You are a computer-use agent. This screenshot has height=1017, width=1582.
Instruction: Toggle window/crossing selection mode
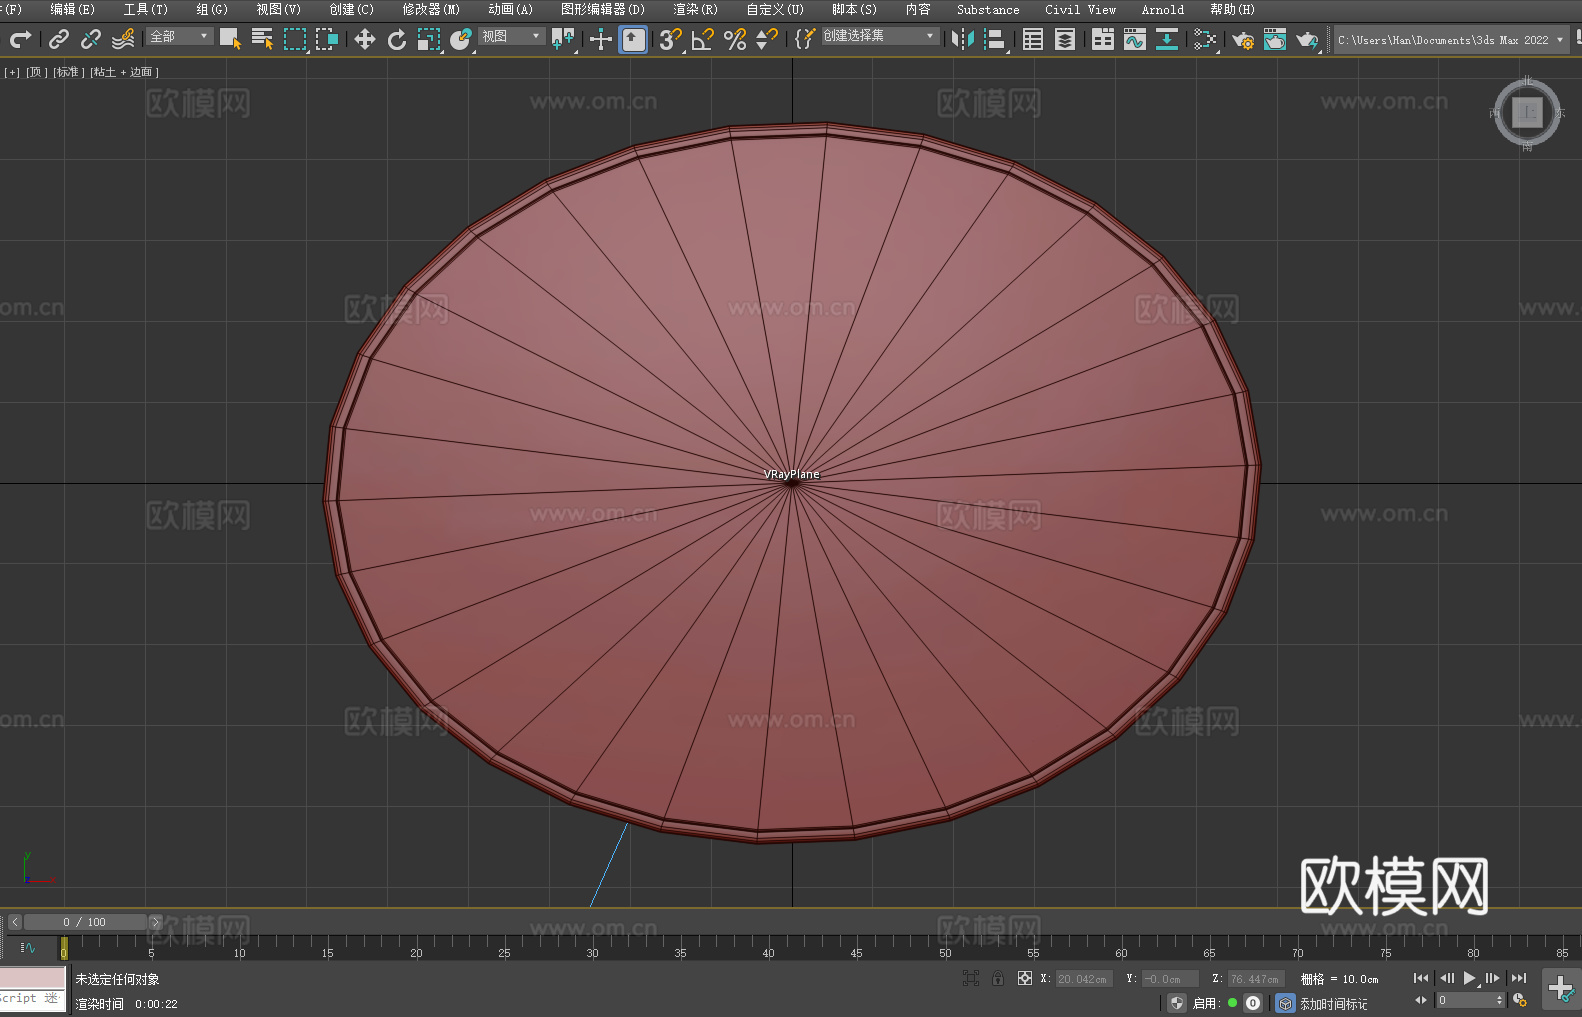click(327, 39)
